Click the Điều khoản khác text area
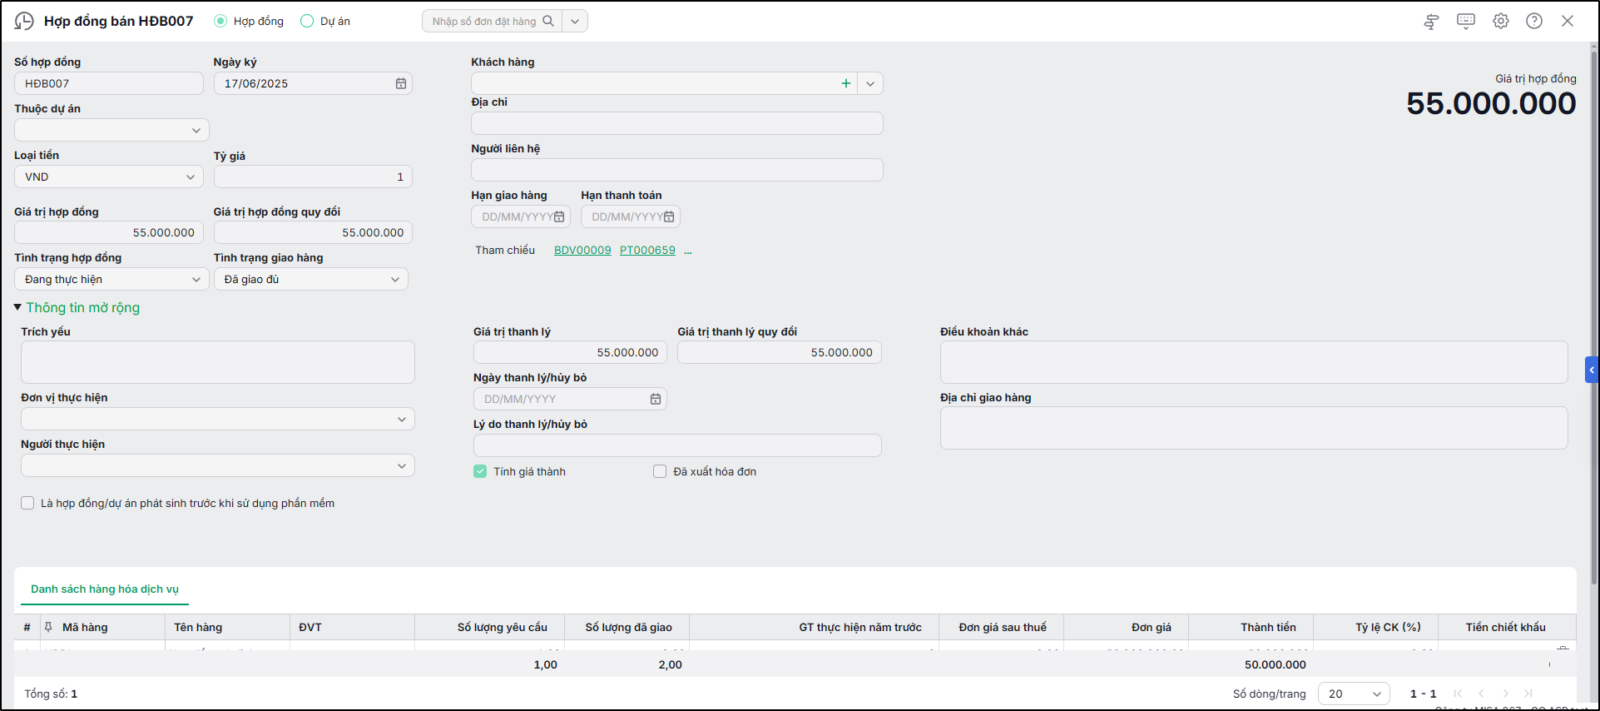 click(1254, 362)
